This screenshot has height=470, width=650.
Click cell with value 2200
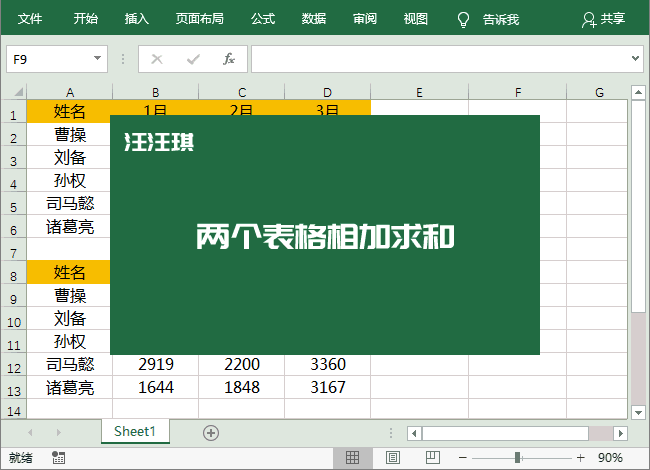click(242, 364)
